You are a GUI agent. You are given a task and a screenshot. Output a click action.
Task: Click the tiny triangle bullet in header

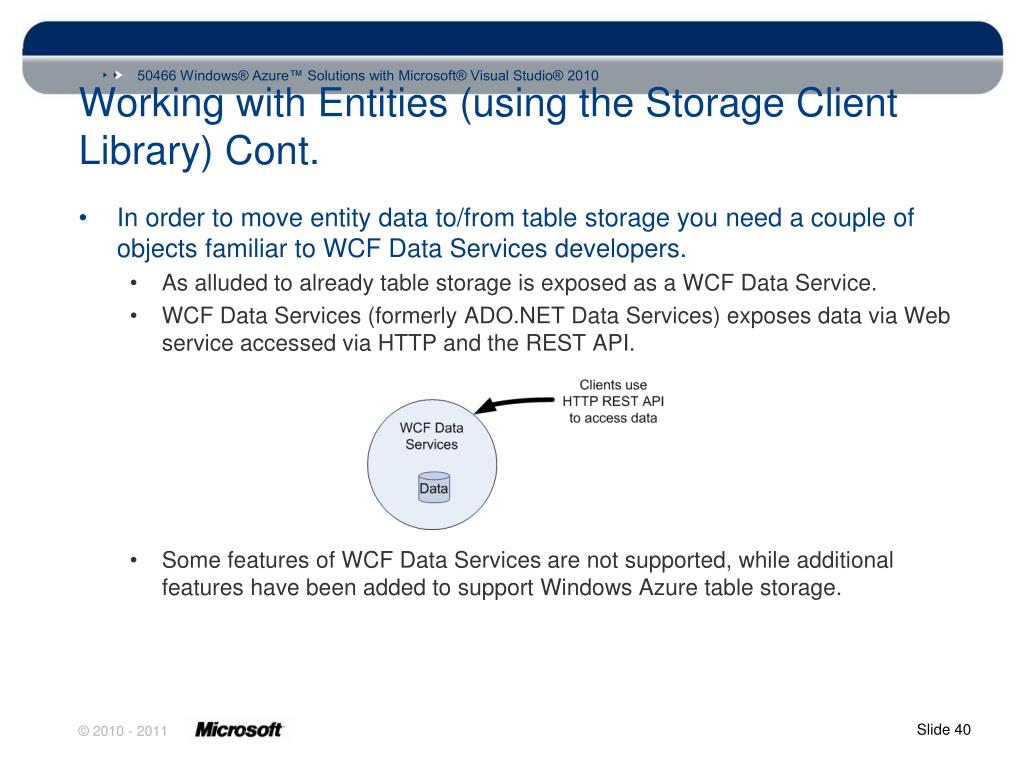coord(104,76)
